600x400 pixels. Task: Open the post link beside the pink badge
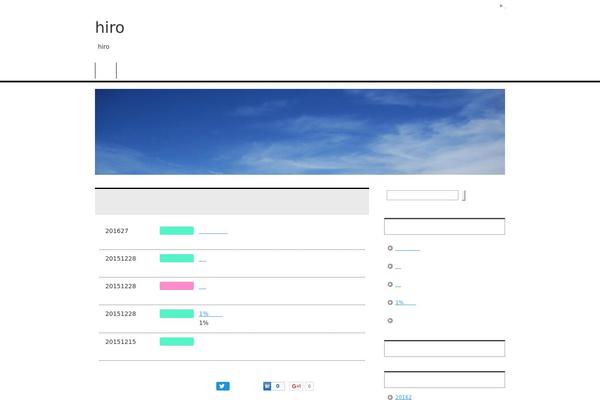[202, 287]
